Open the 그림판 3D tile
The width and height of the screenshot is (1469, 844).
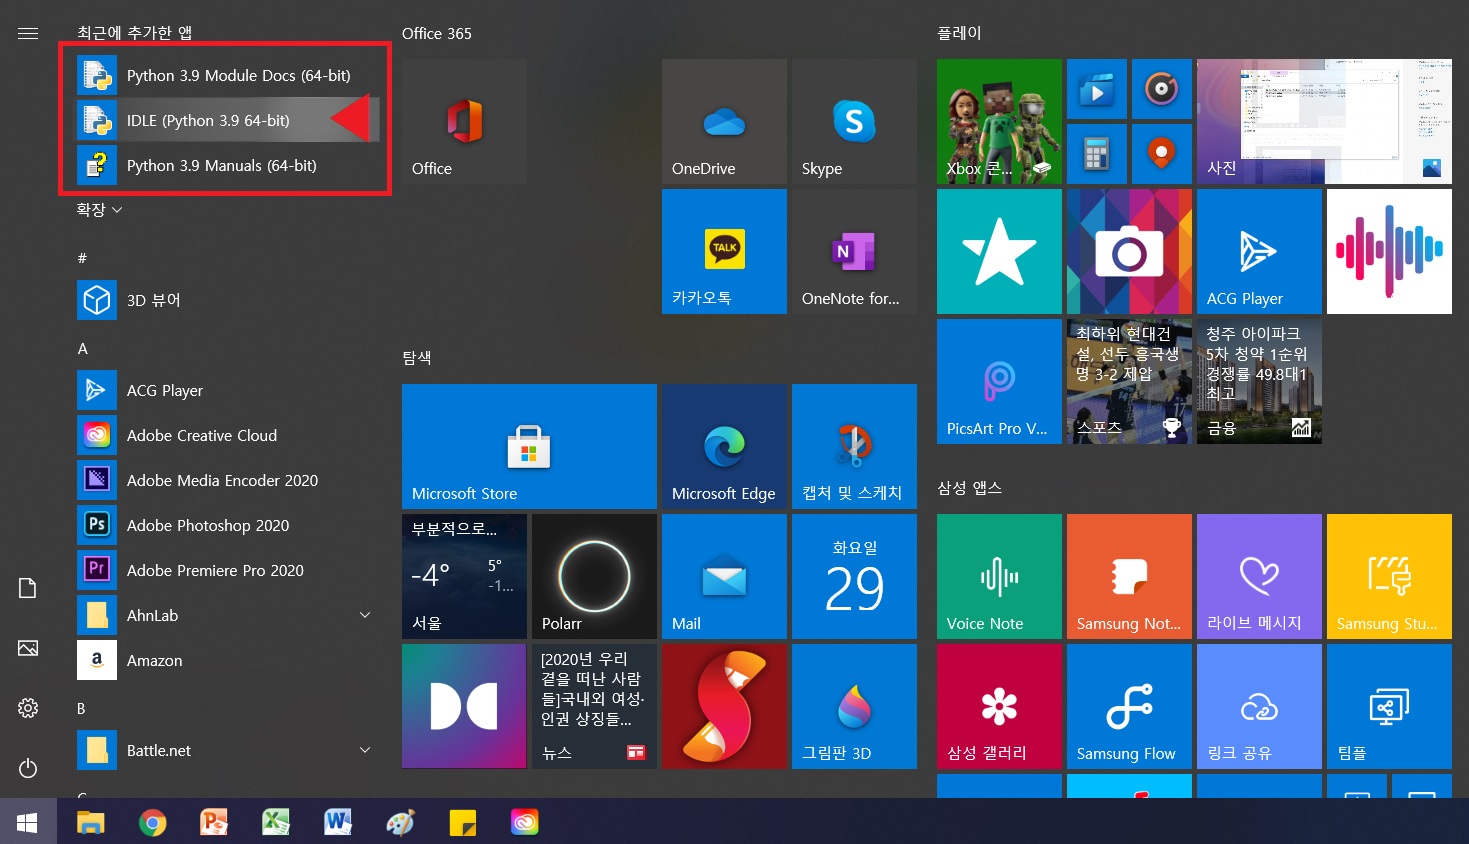point(854,706)
